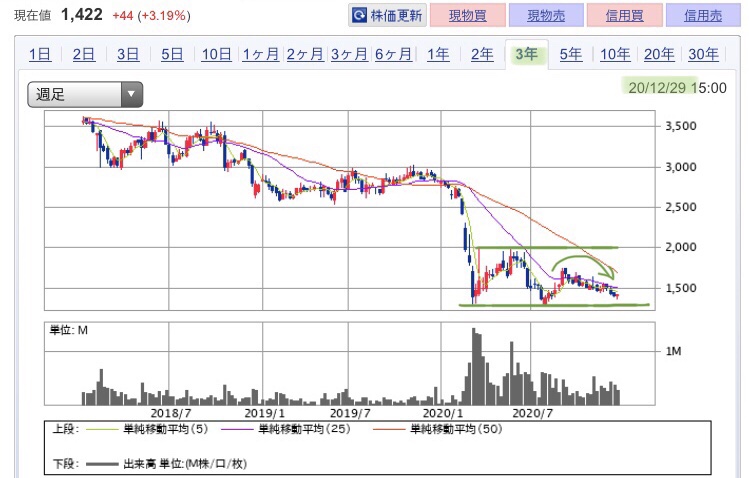Click the 2,000 price axis label
Screen dimensions: 749x478
coord(681,247)
